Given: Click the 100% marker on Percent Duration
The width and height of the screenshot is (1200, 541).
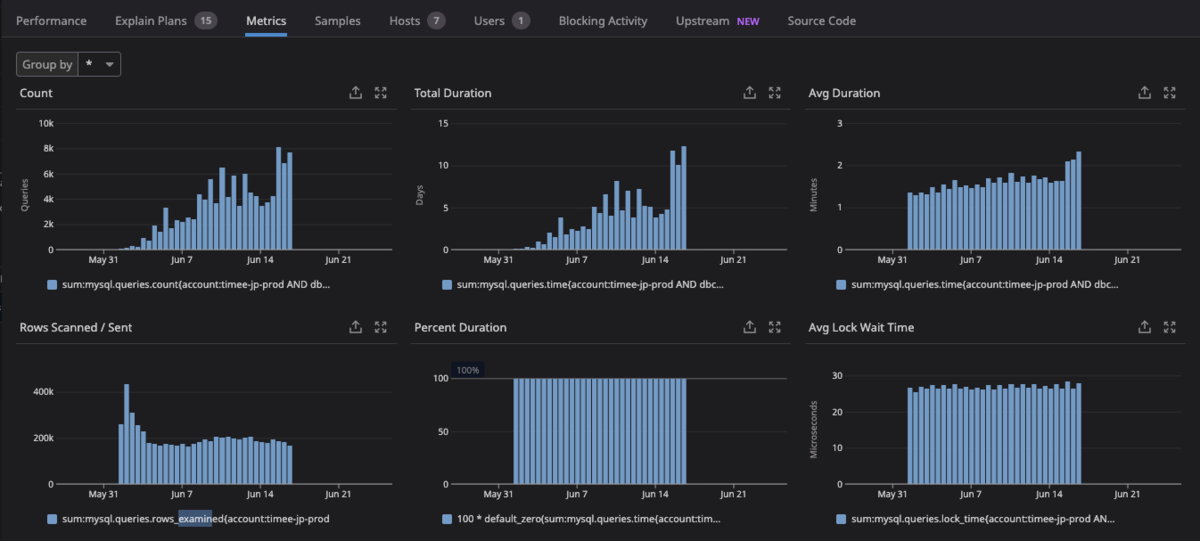Looking at the screenshot, I should [x=467, y=370].
